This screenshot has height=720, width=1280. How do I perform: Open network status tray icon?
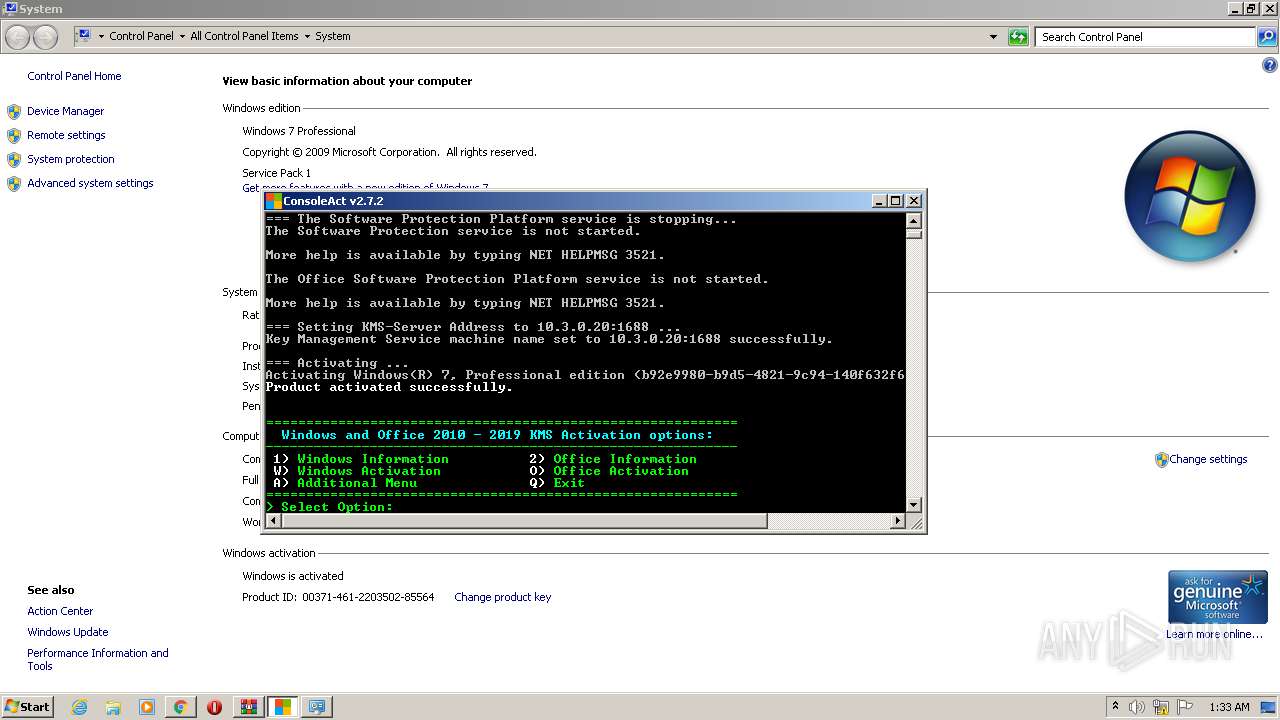(1161, 707)
